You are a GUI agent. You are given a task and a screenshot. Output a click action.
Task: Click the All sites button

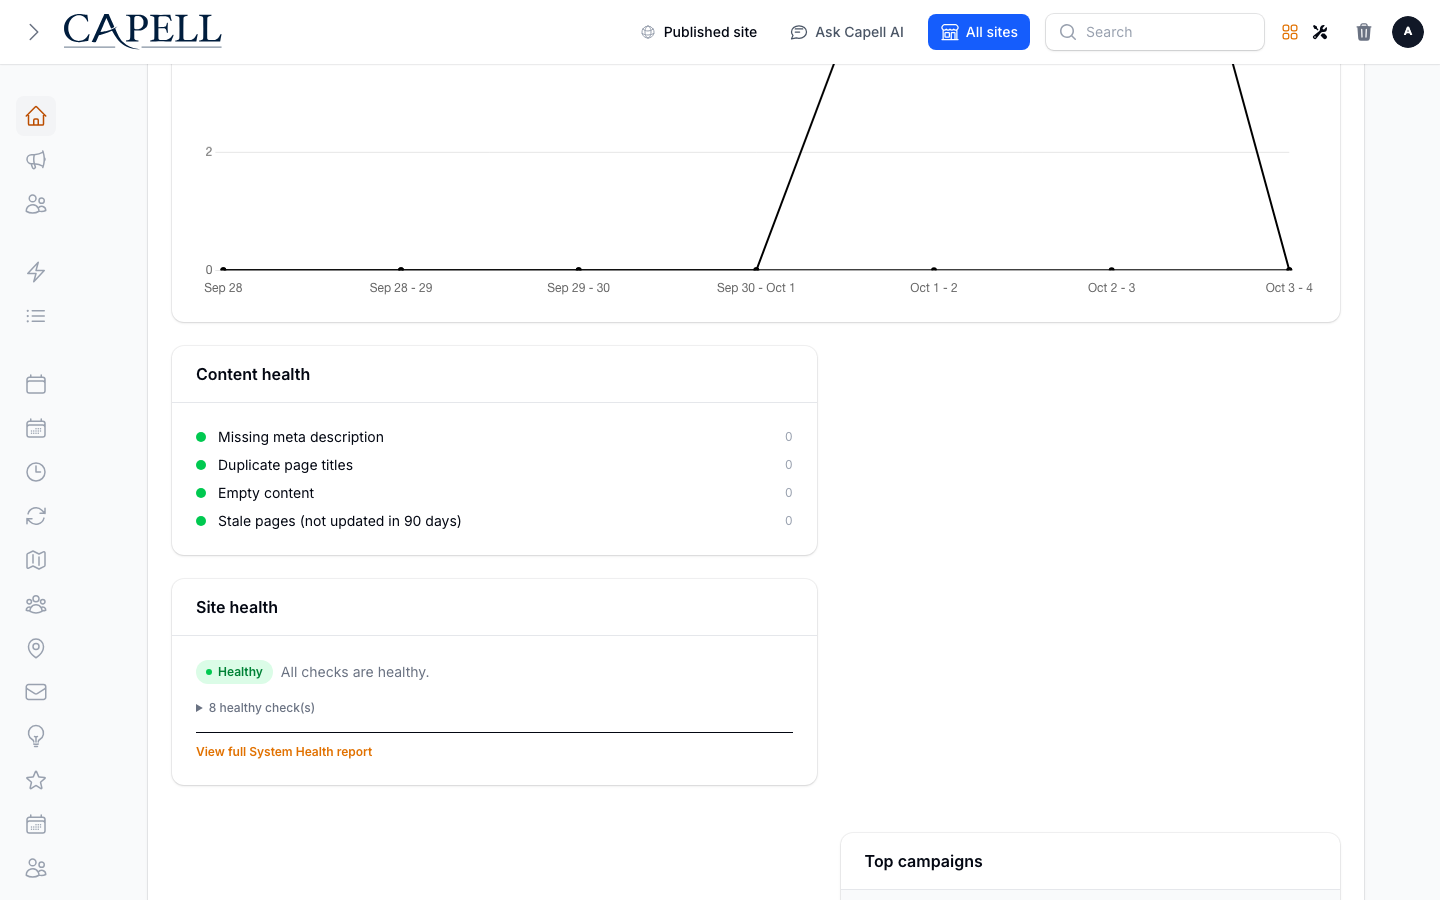pyautogui.click(x=979, y=32)
